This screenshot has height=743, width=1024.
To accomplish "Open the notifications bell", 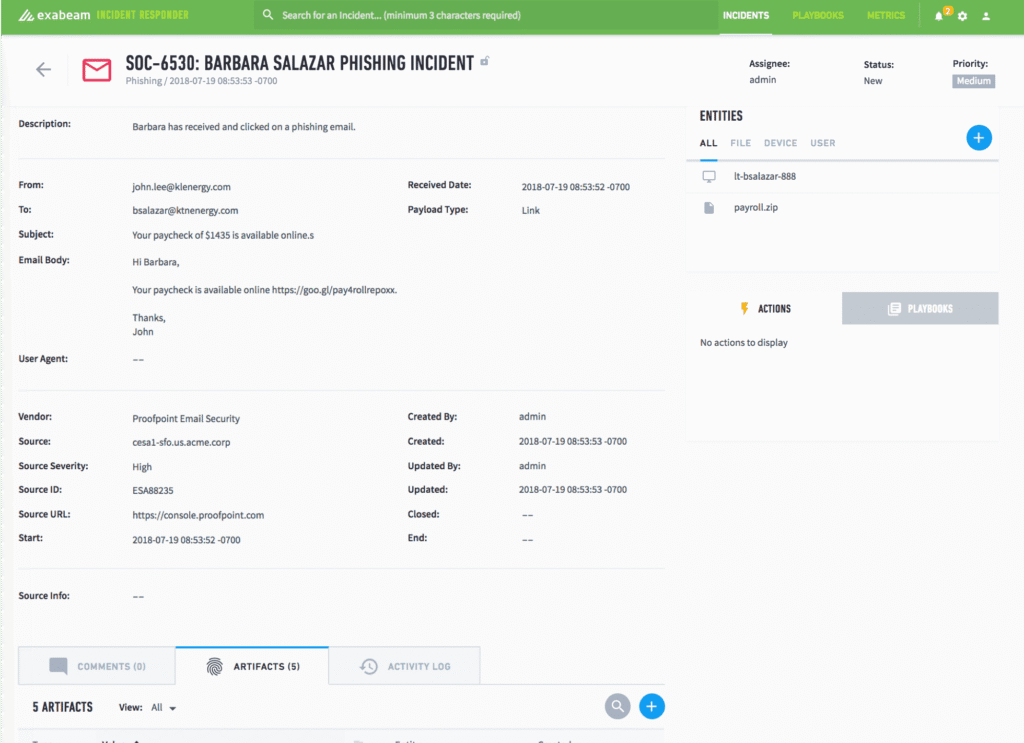I will pyautogui.click(x=938, y=16).
